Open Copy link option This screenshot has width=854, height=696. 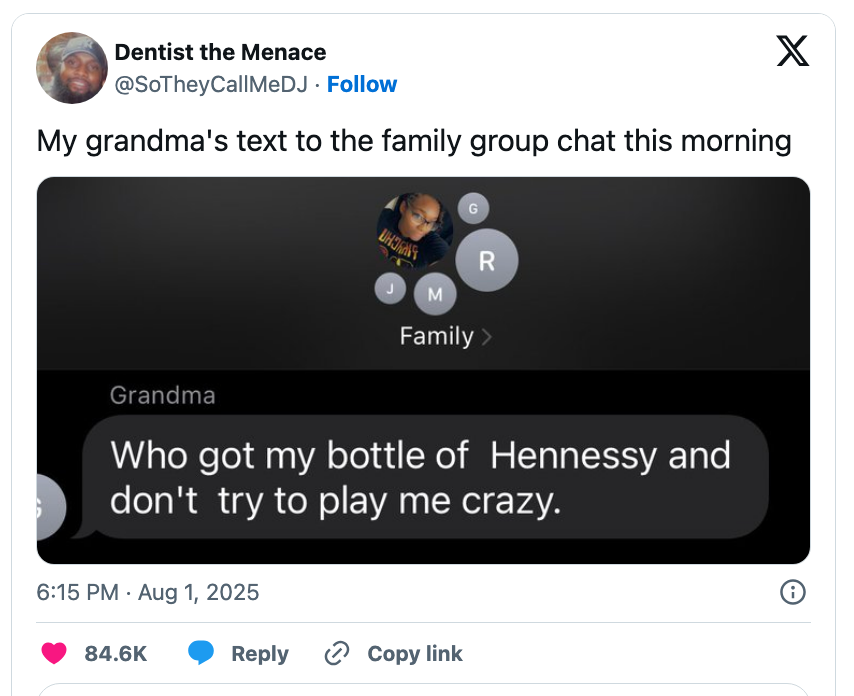coord(413,653)
